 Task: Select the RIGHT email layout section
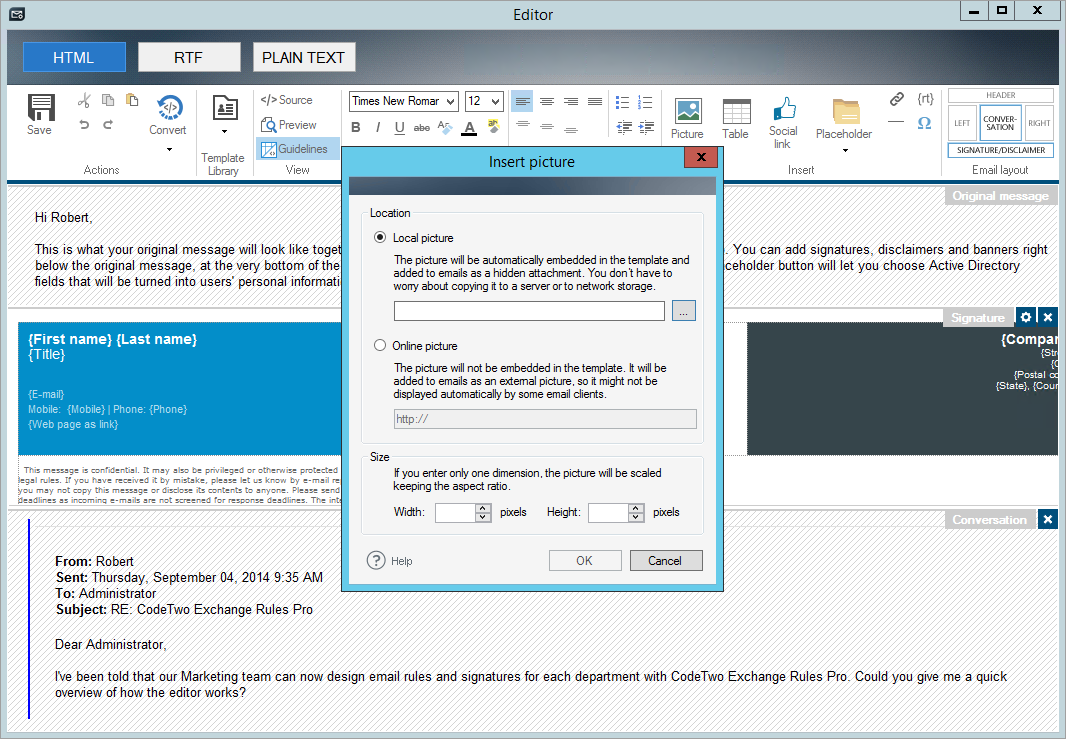point(1039,123)
